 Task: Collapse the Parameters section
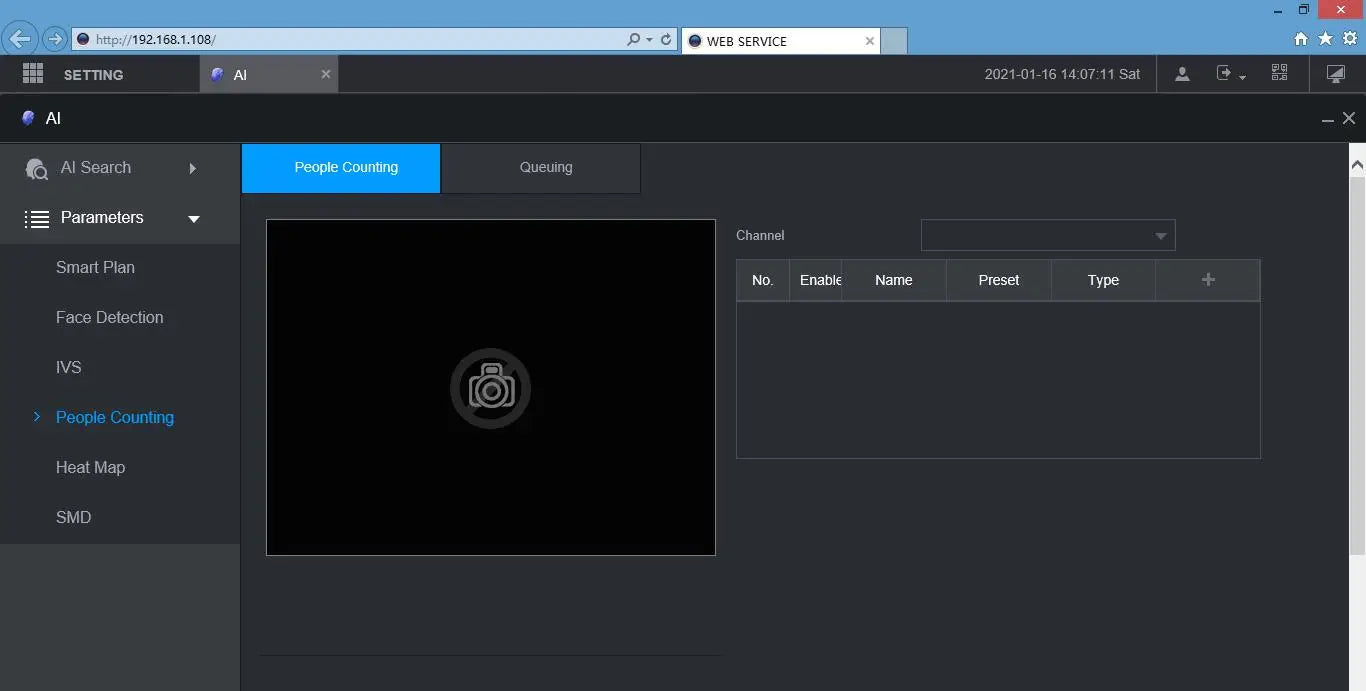pos(120,218)
